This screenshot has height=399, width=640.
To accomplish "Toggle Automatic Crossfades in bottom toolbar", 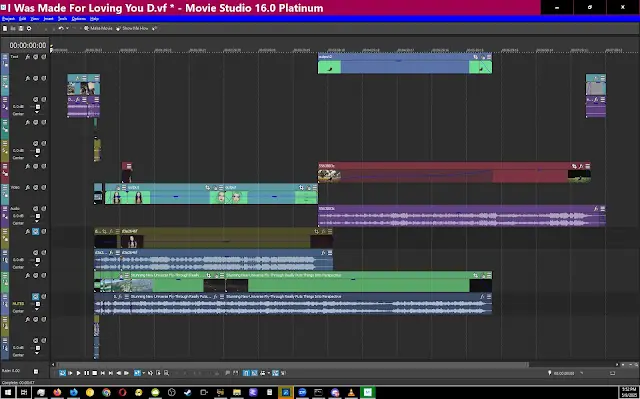I will point(254,373).
